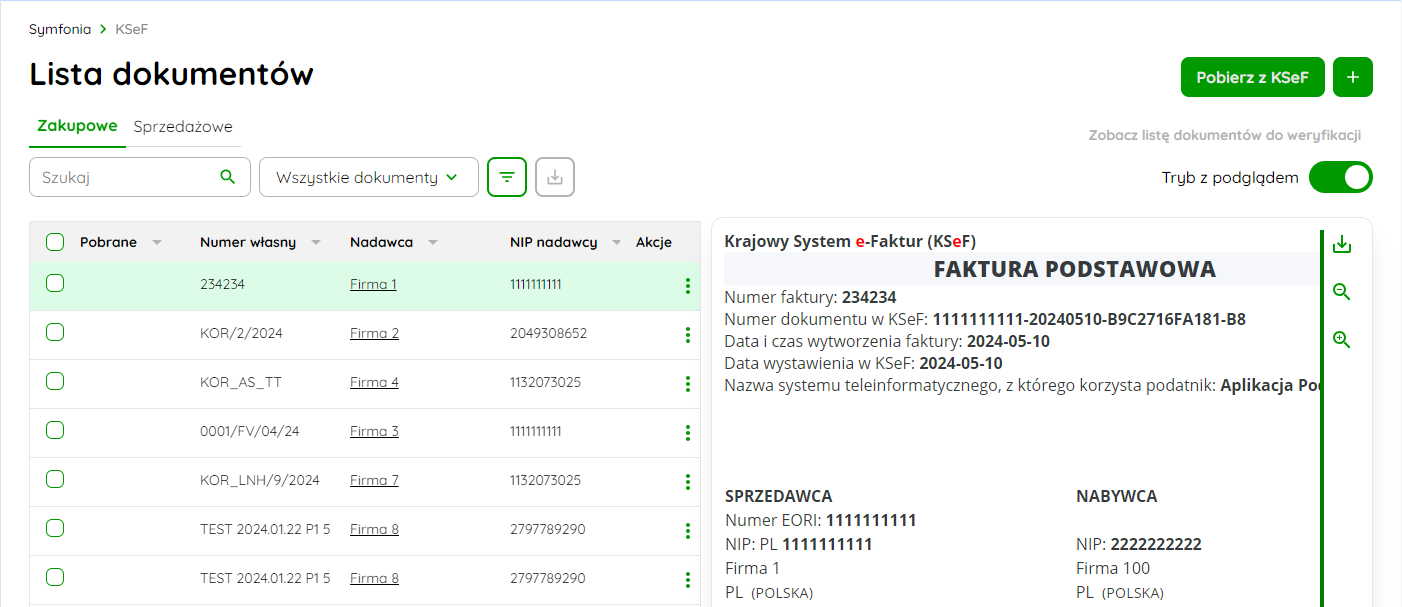Open the Nadawca column filter arrow
This screenshot has width=1402, height=607.
tap(433, 243)
